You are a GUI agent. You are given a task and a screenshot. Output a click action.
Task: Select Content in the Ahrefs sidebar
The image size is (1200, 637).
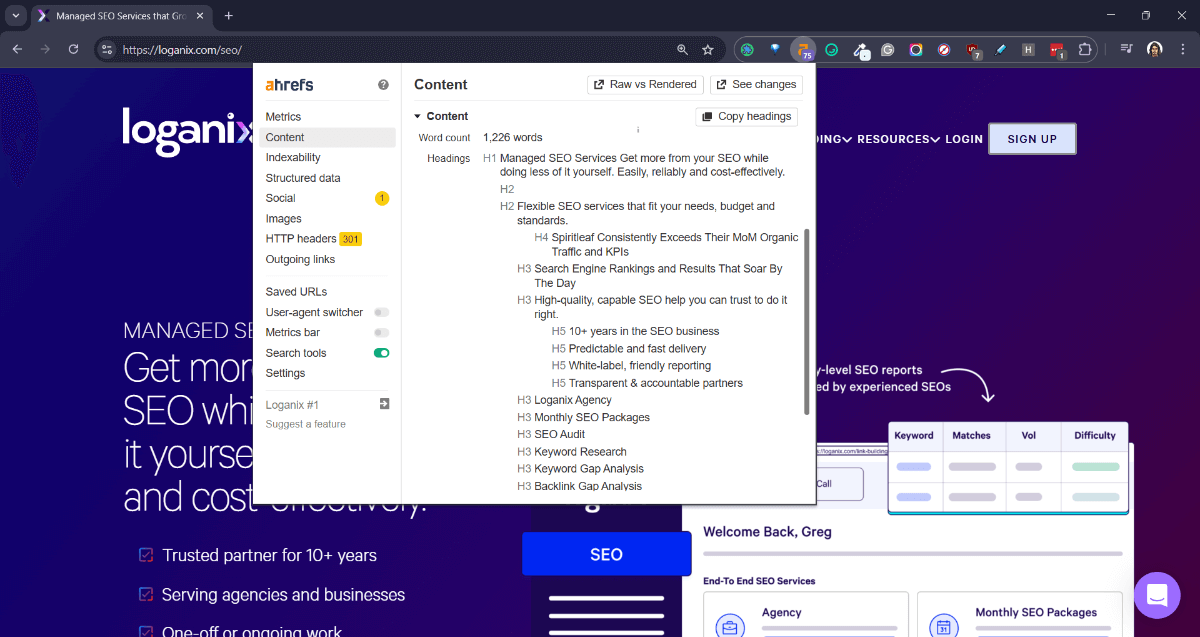[328, 137]
